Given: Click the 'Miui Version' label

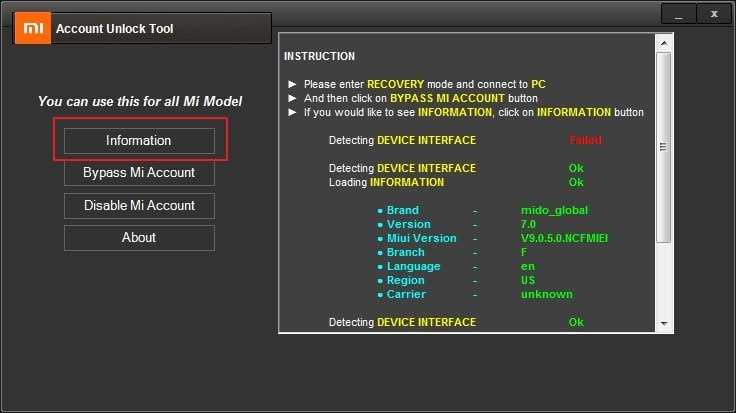Looking at the screenshot, I should [422, 238].
